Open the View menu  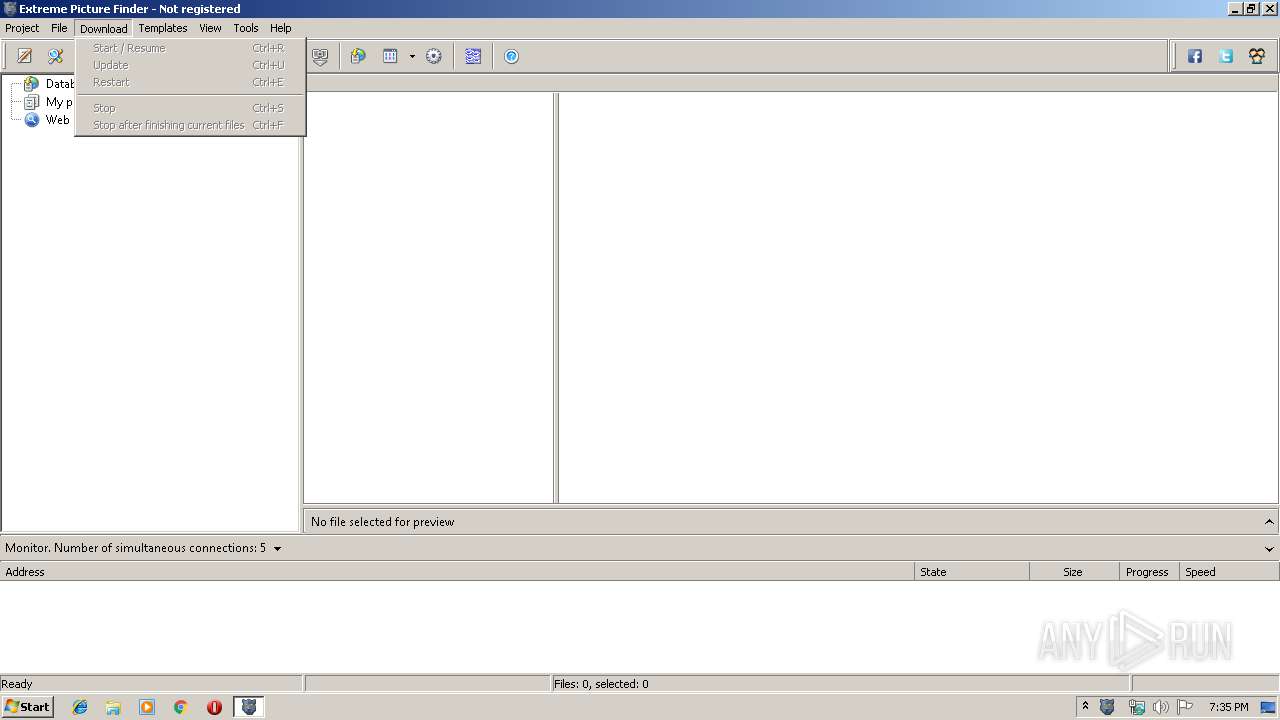[x=210, y=28]
